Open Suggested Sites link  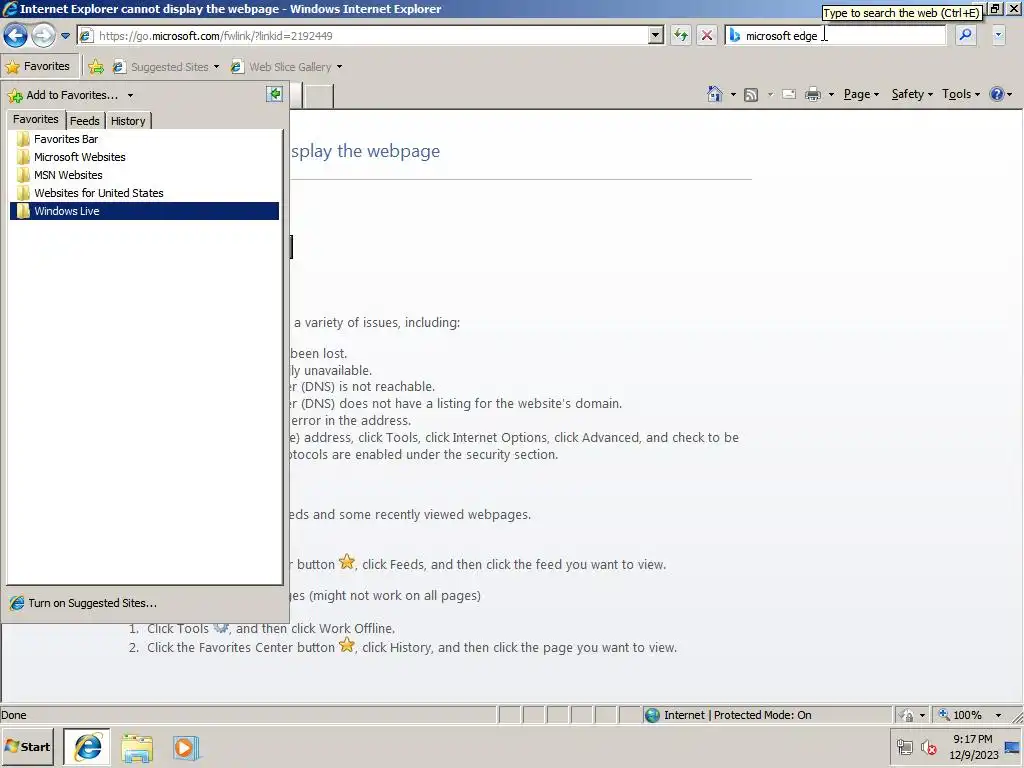point(161,67)
